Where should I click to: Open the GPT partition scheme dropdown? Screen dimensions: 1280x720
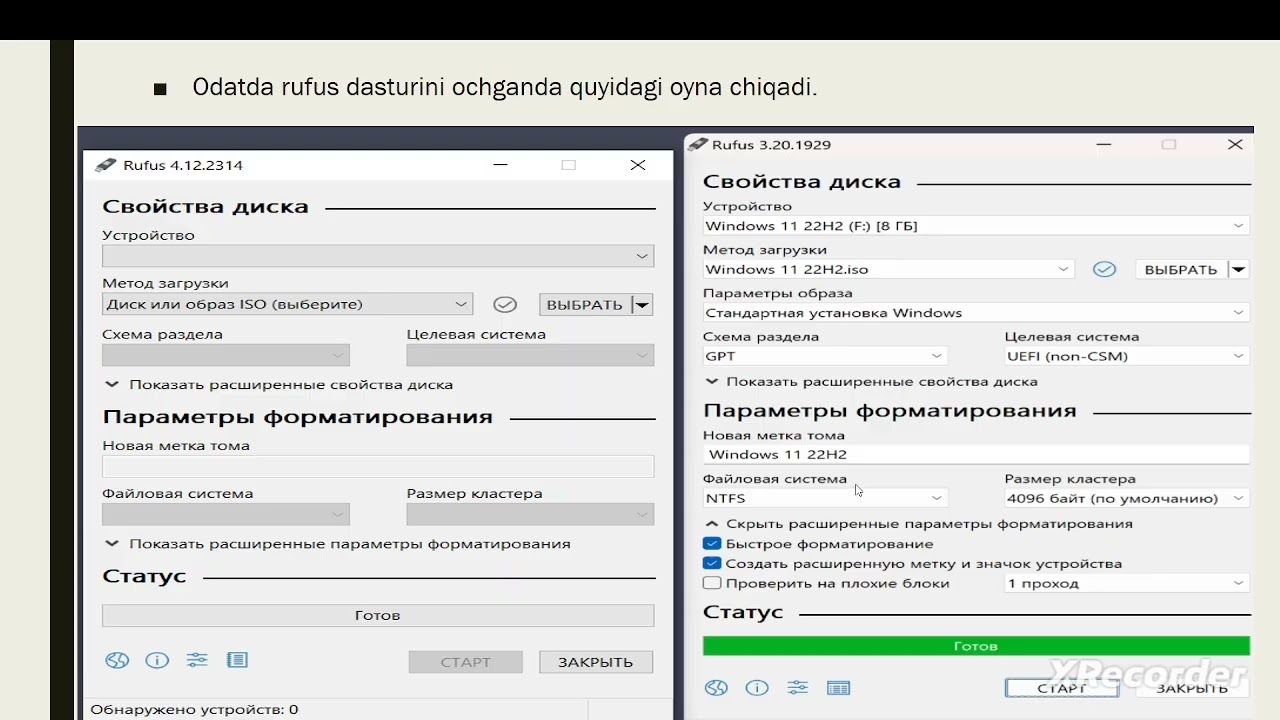click(x=825, y=356)
